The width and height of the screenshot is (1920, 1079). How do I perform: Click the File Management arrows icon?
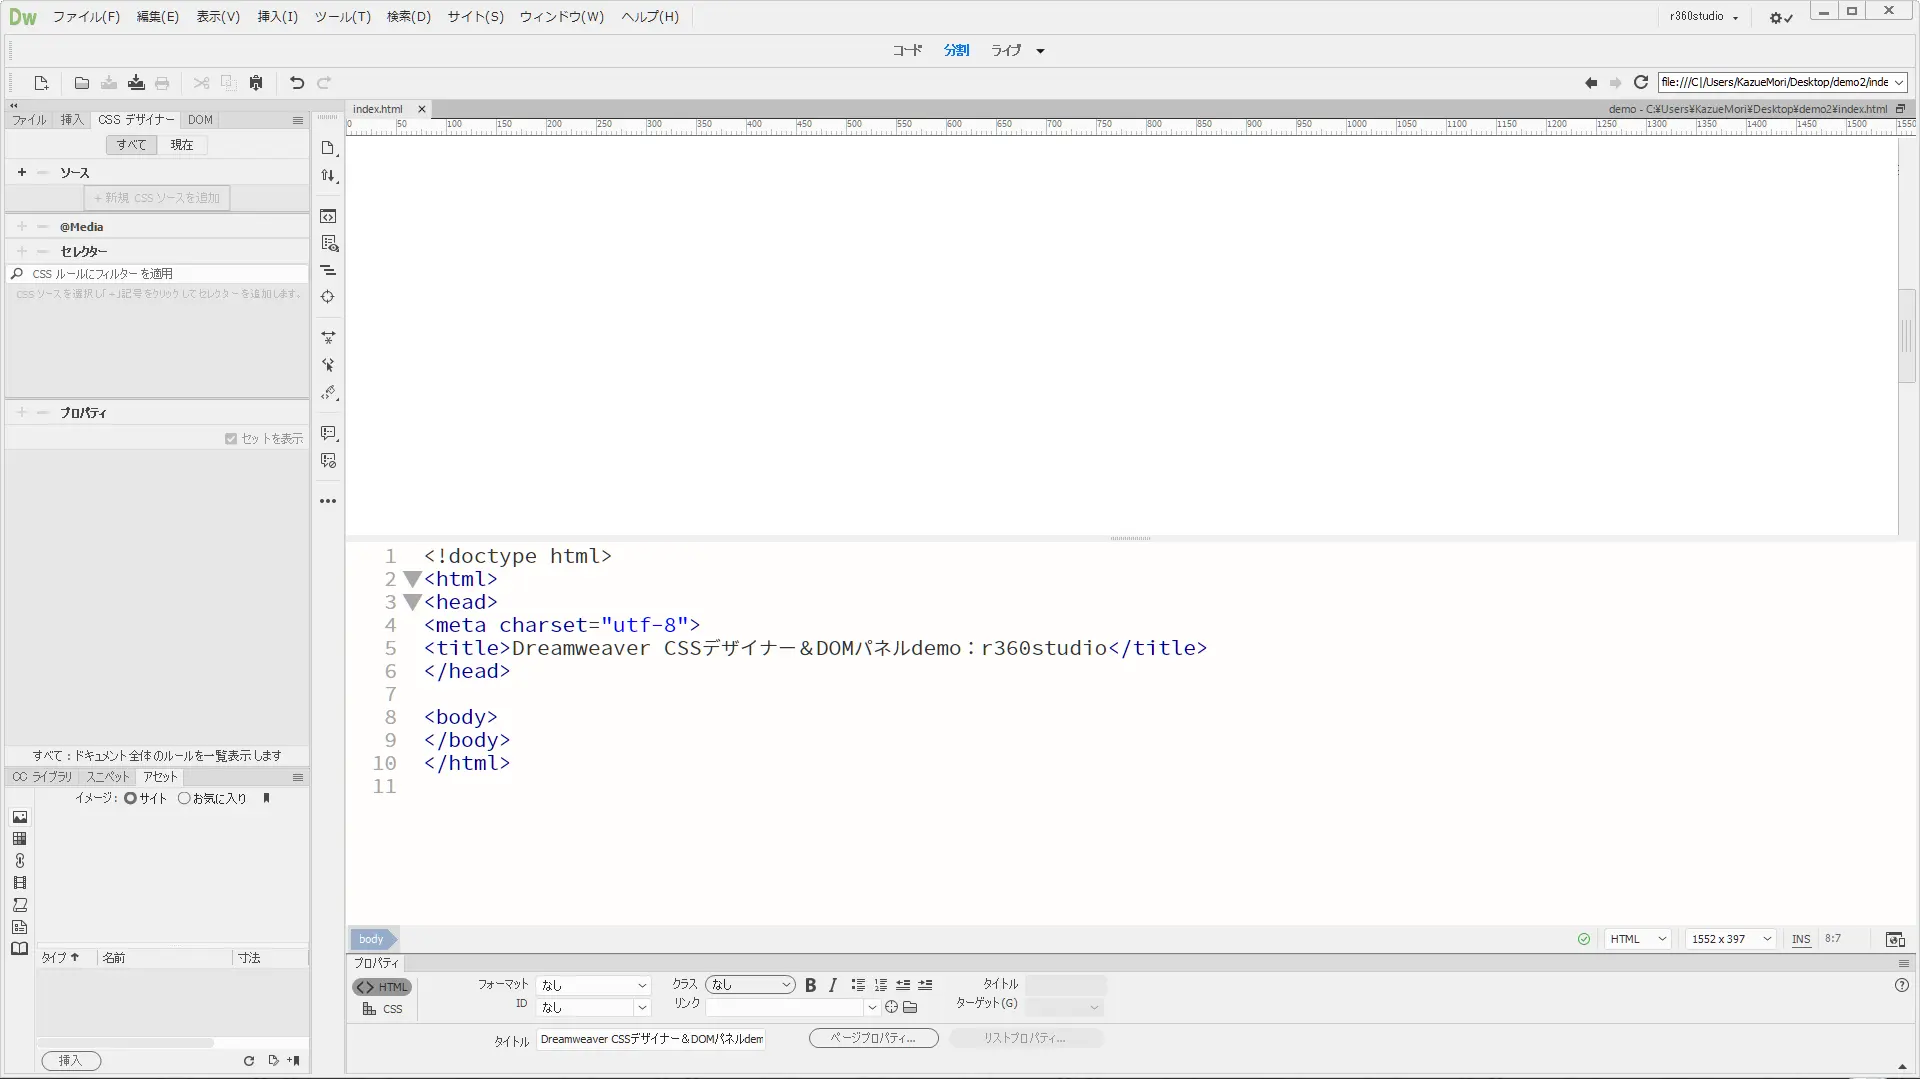tap(328, 176)
